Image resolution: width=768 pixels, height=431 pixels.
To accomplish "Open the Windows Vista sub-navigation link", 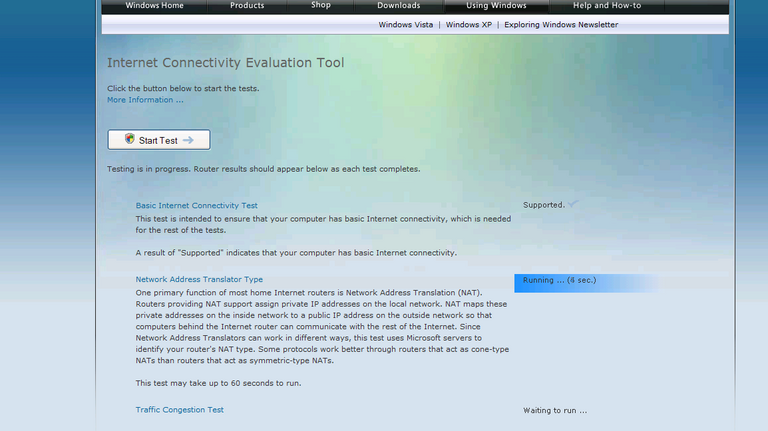I will (x=406, y=24).
